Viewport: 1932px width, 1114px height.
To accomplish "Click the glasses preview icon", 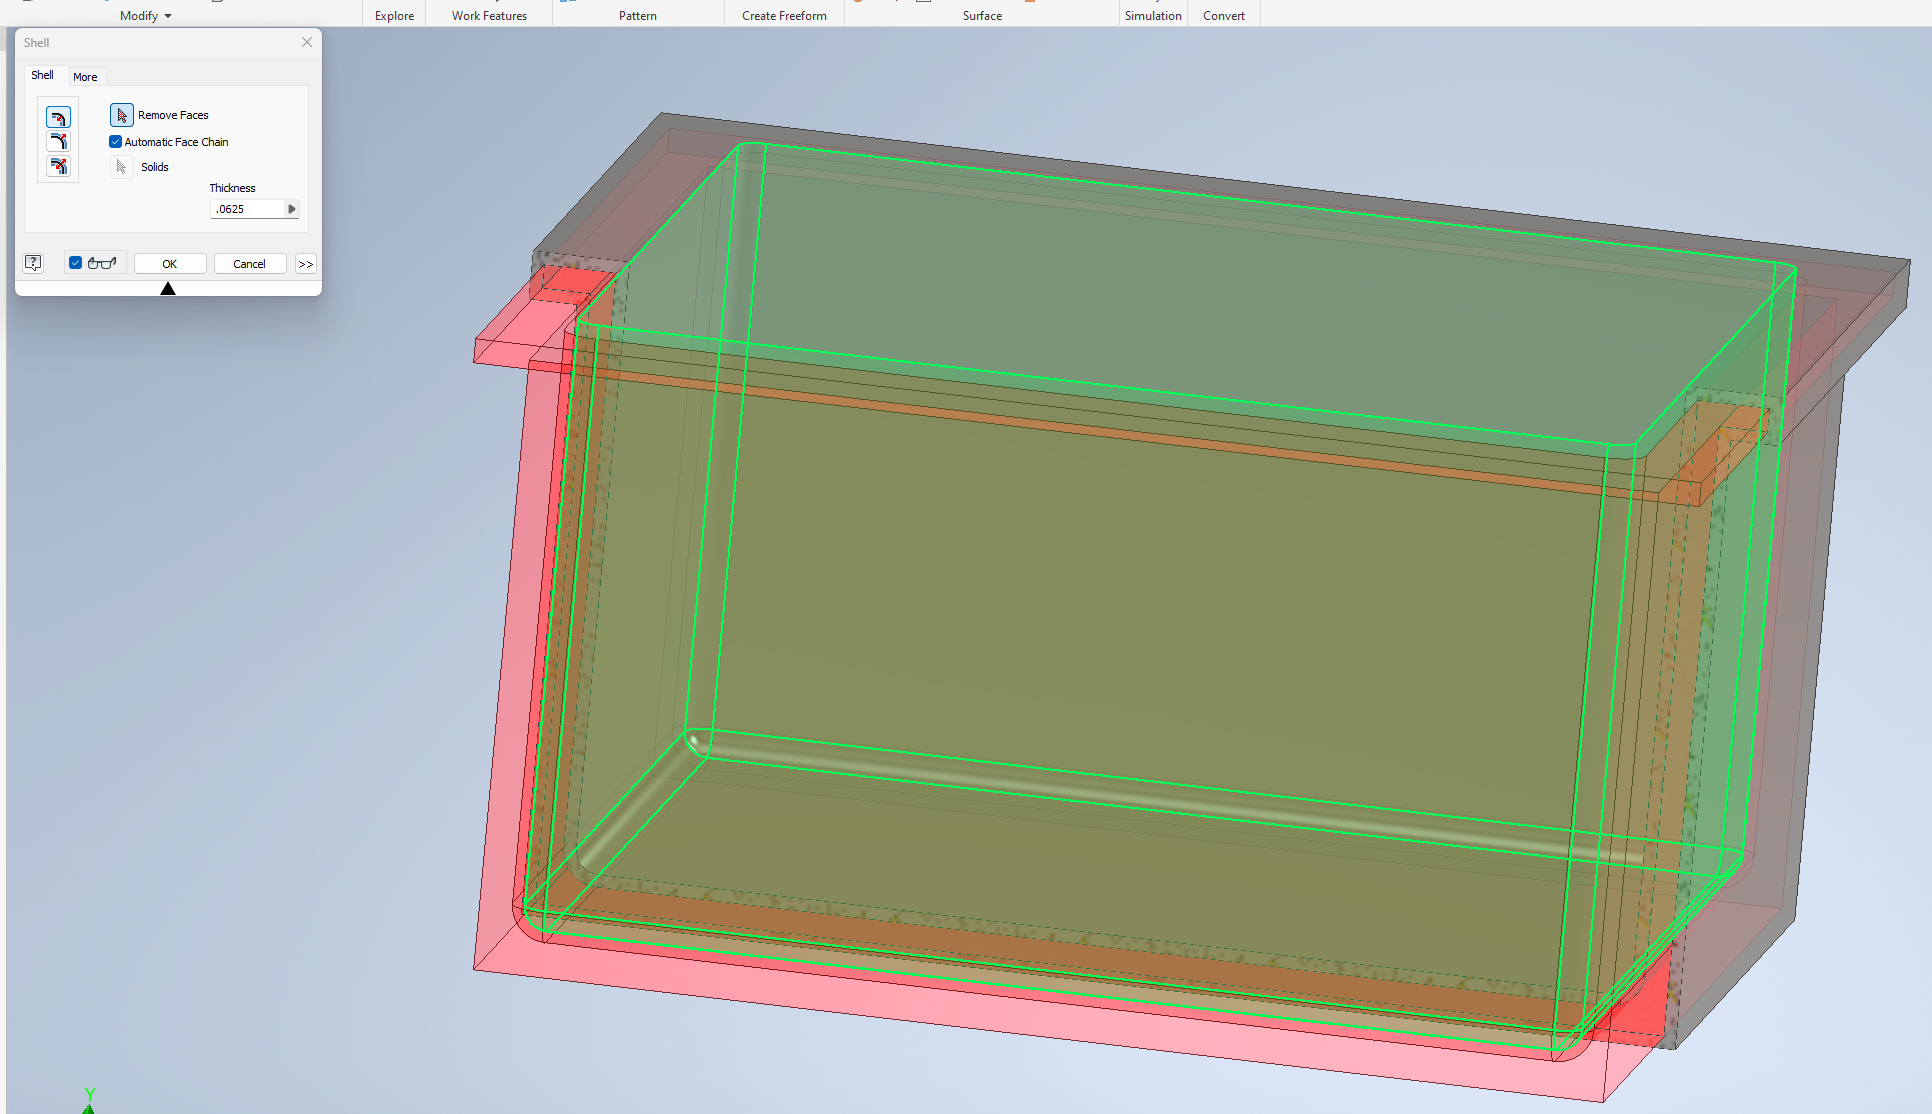I will pyautogui.click(x=102, y=264).
